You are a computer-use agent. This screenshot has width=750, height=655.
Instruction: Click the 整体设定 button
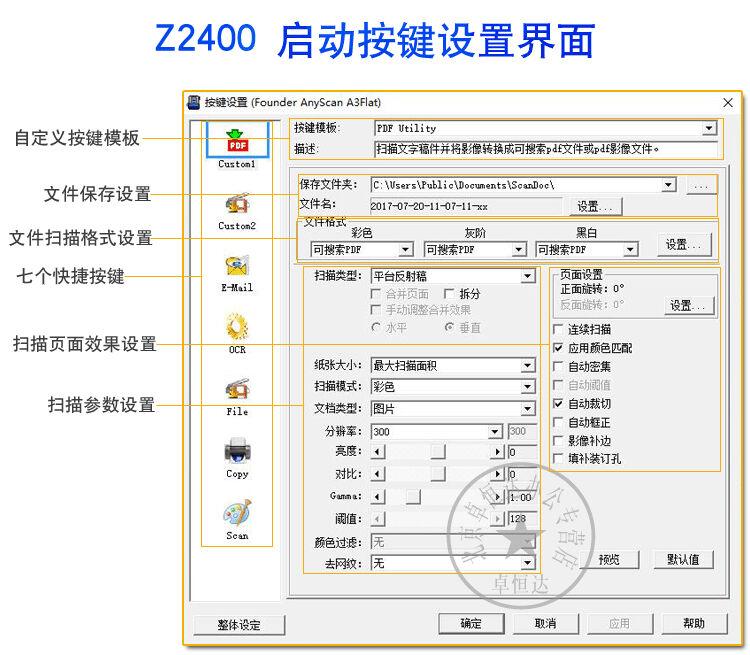pos(239,624)
